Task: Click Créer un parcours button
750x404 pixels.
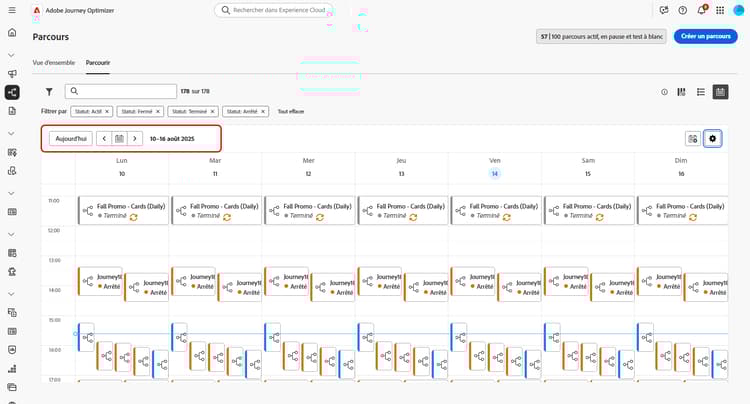Action: pos(706,36)
